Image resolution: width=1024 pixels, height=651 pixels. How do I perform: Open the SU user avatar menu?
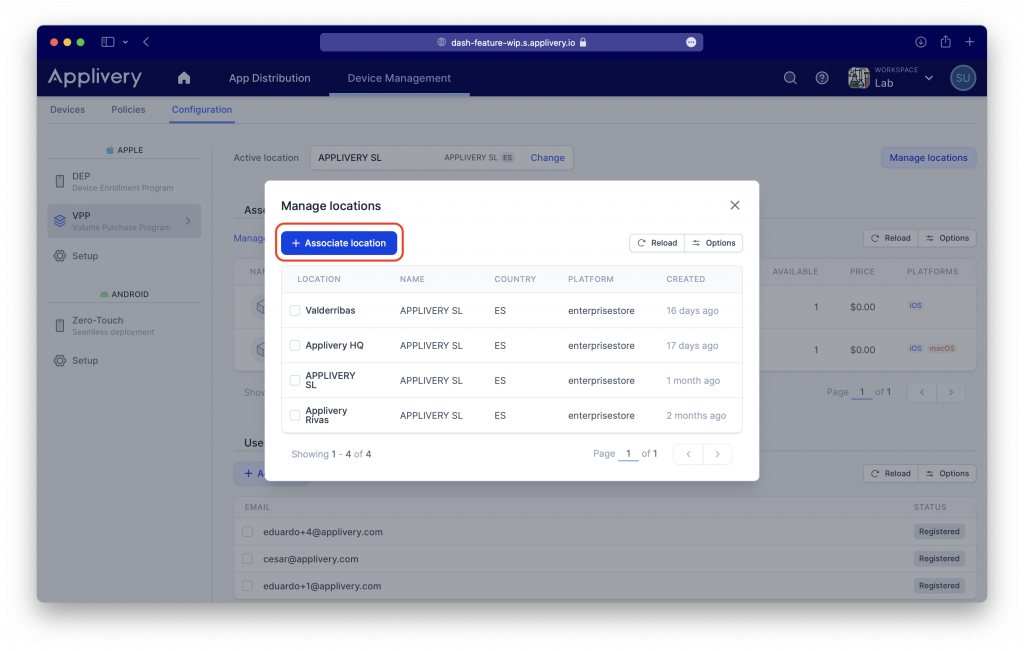point(963,78)
